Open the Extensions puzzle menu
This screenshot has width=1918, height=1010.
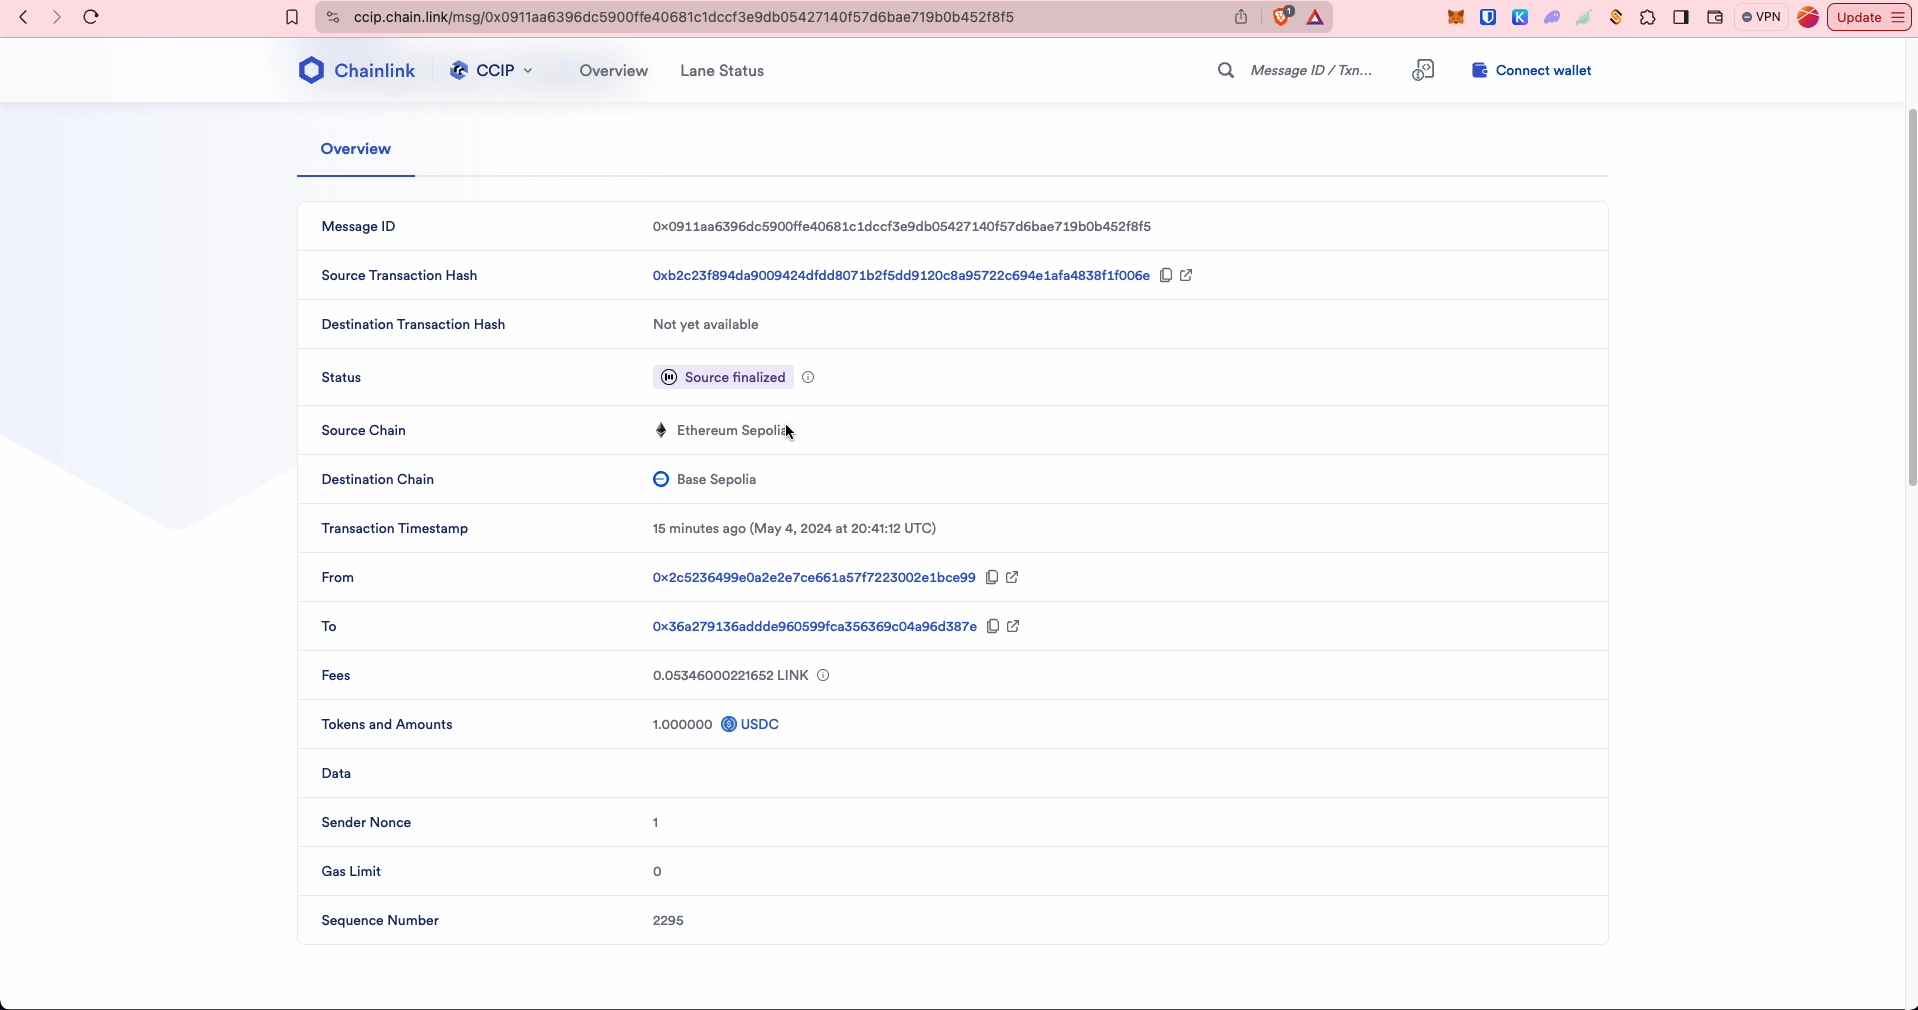1648,17
